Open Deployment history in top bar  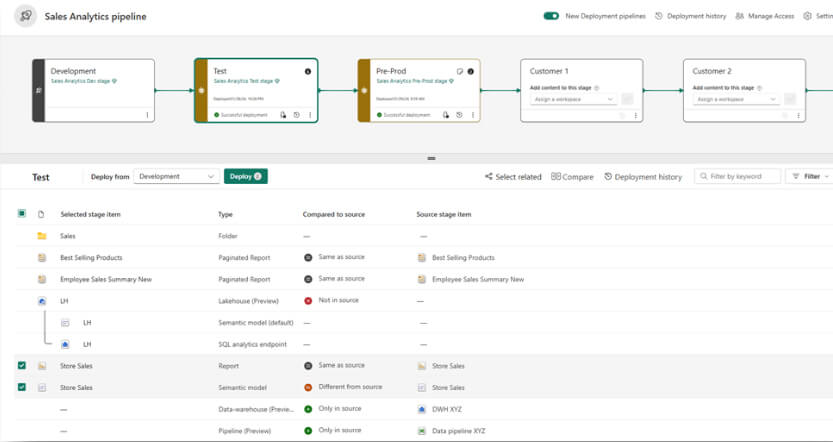[690, 16]
